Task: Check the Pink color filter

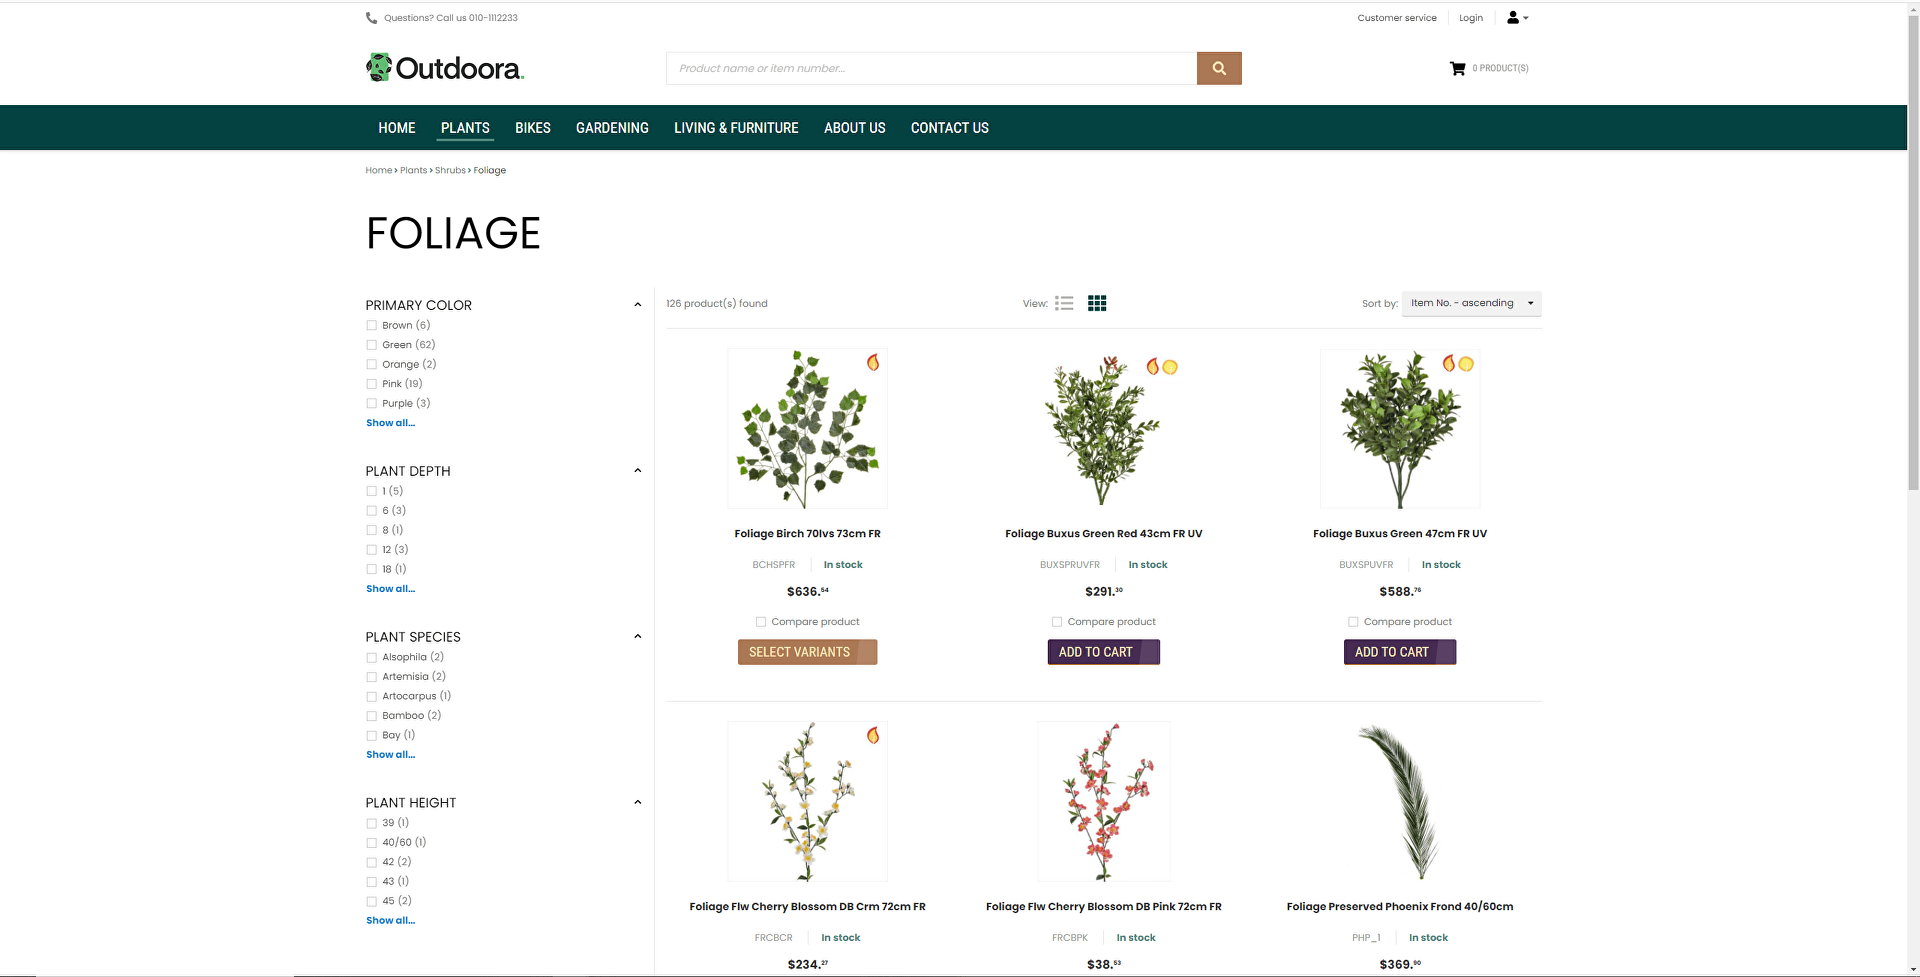Action: [372, 384]
